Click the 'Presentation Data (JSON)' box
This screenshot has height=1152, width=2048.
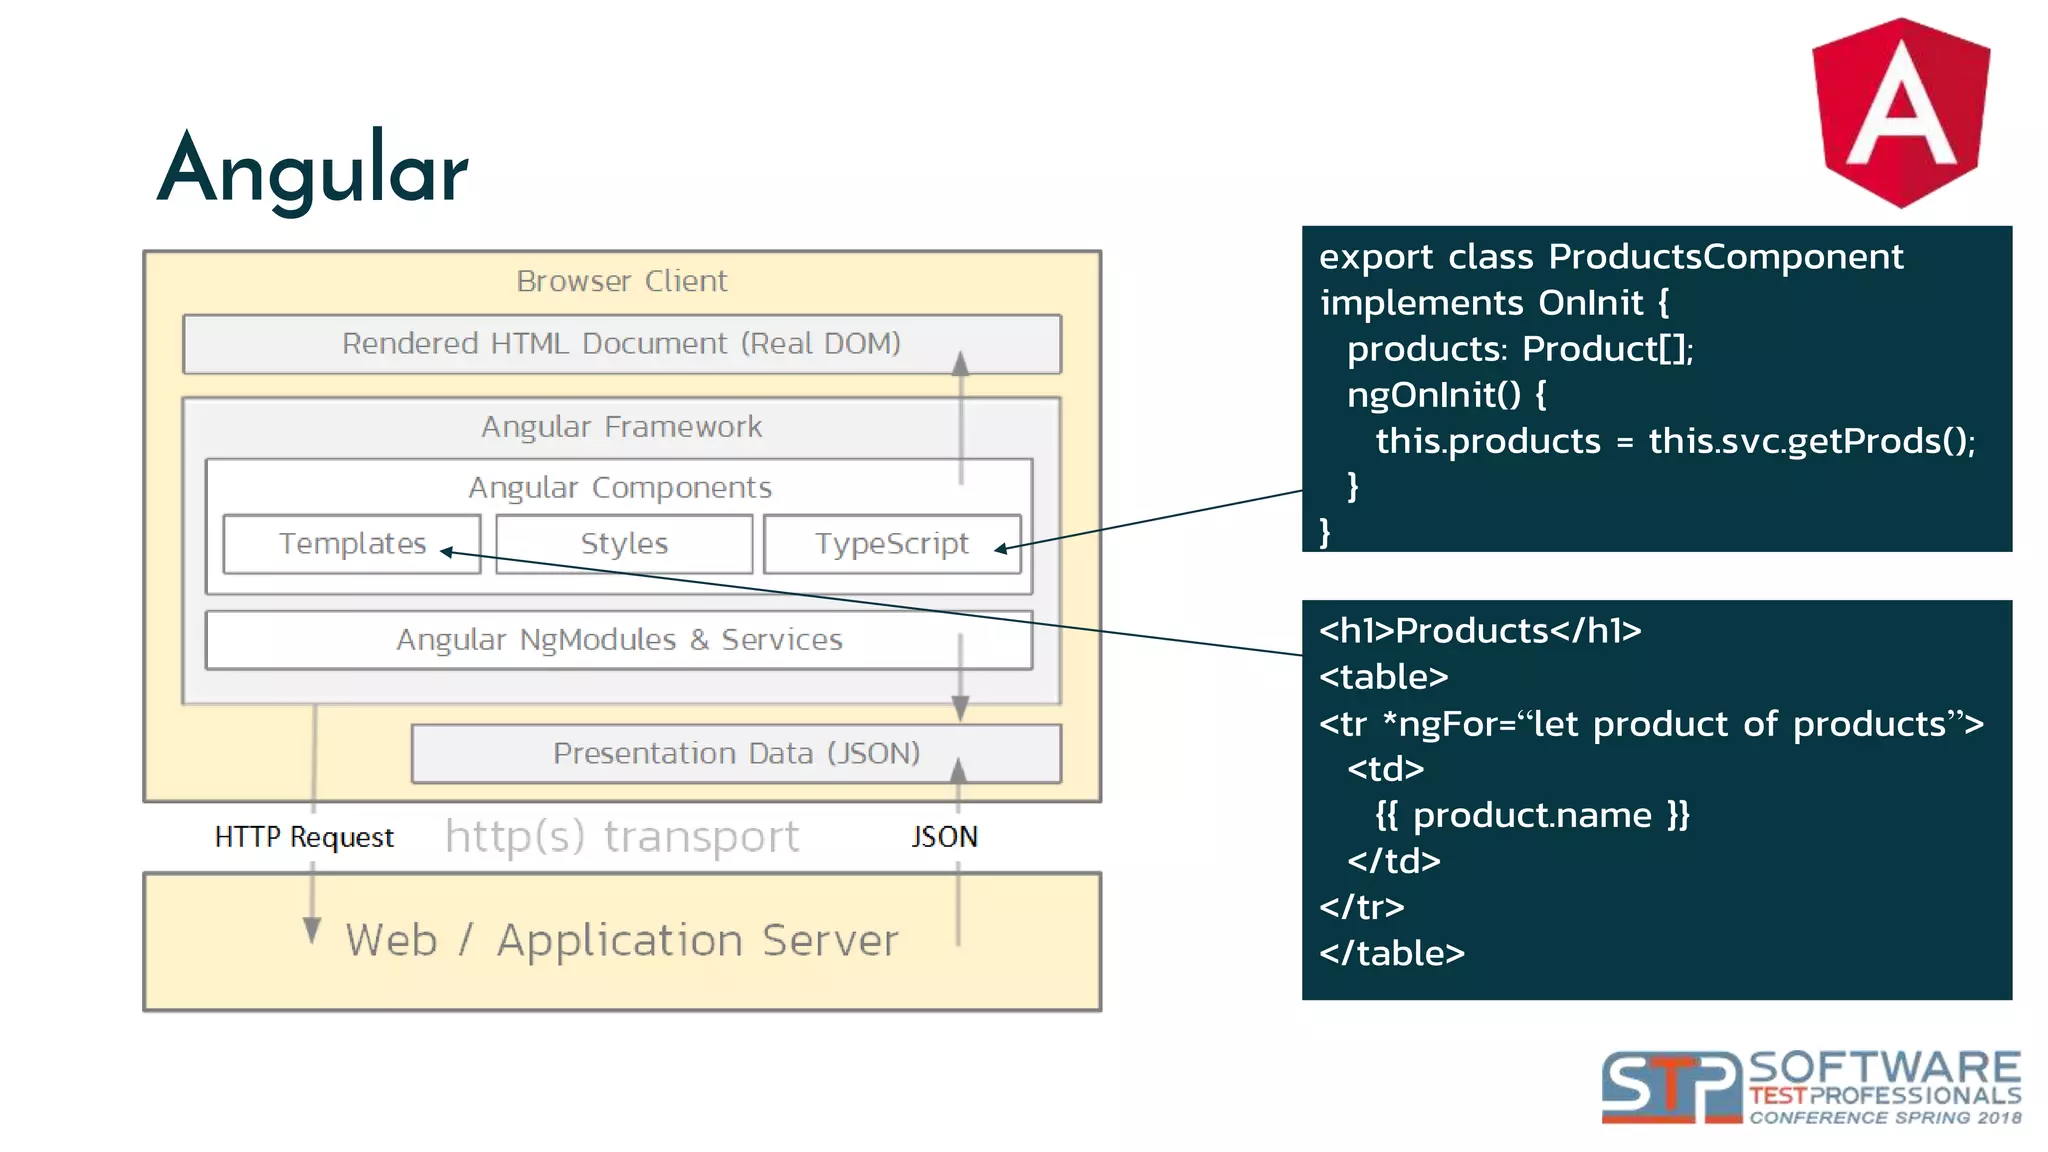[x=736, y=753]
